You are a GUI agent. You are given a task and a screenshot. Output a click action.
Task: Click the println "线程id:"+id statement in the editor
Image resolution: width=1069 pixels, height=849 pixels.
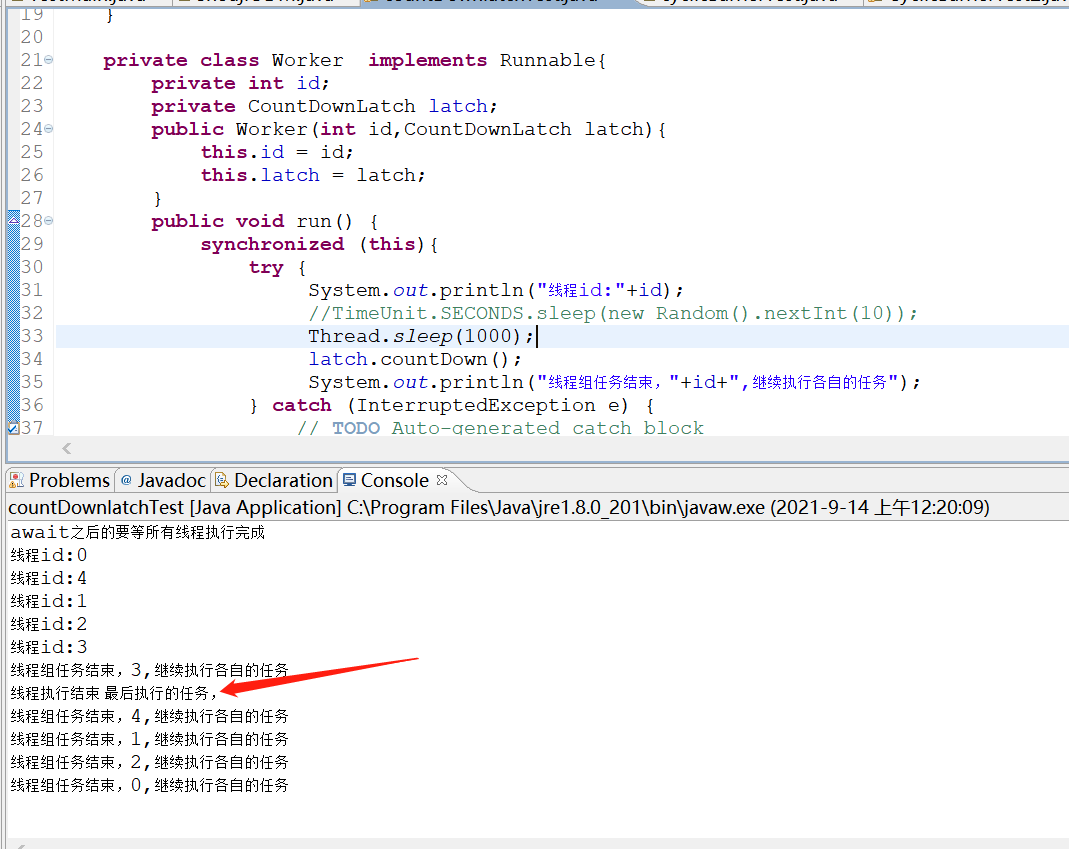(x=496, y=290)
